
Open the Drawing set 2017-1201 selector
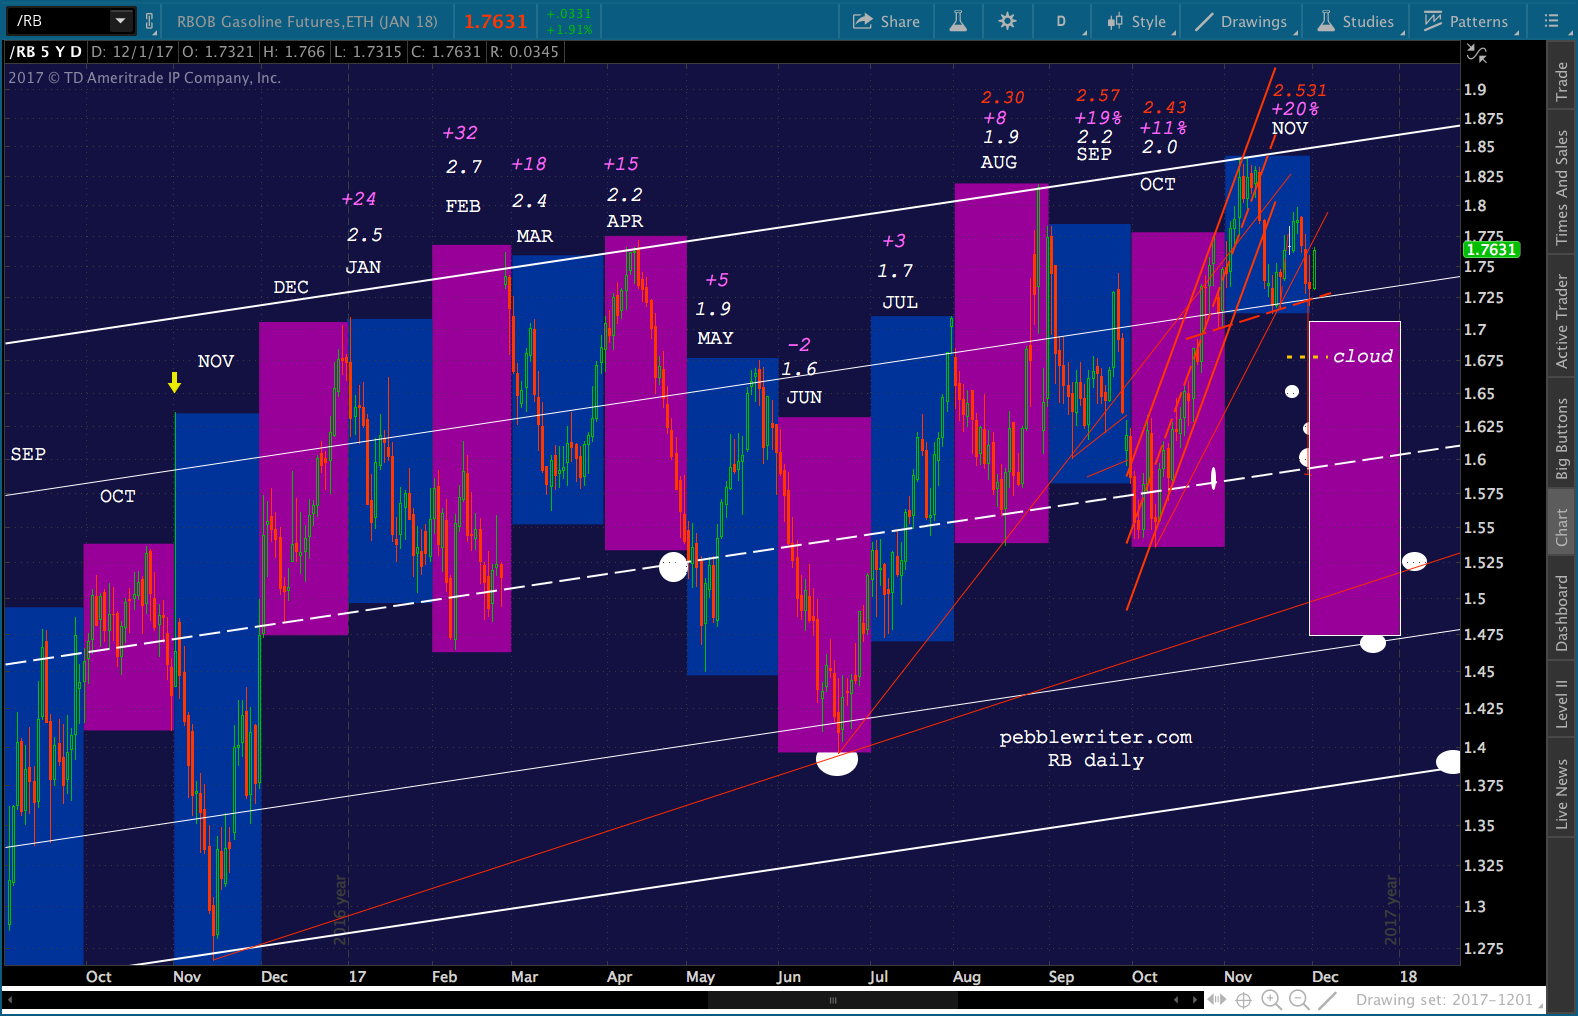1443,1000
